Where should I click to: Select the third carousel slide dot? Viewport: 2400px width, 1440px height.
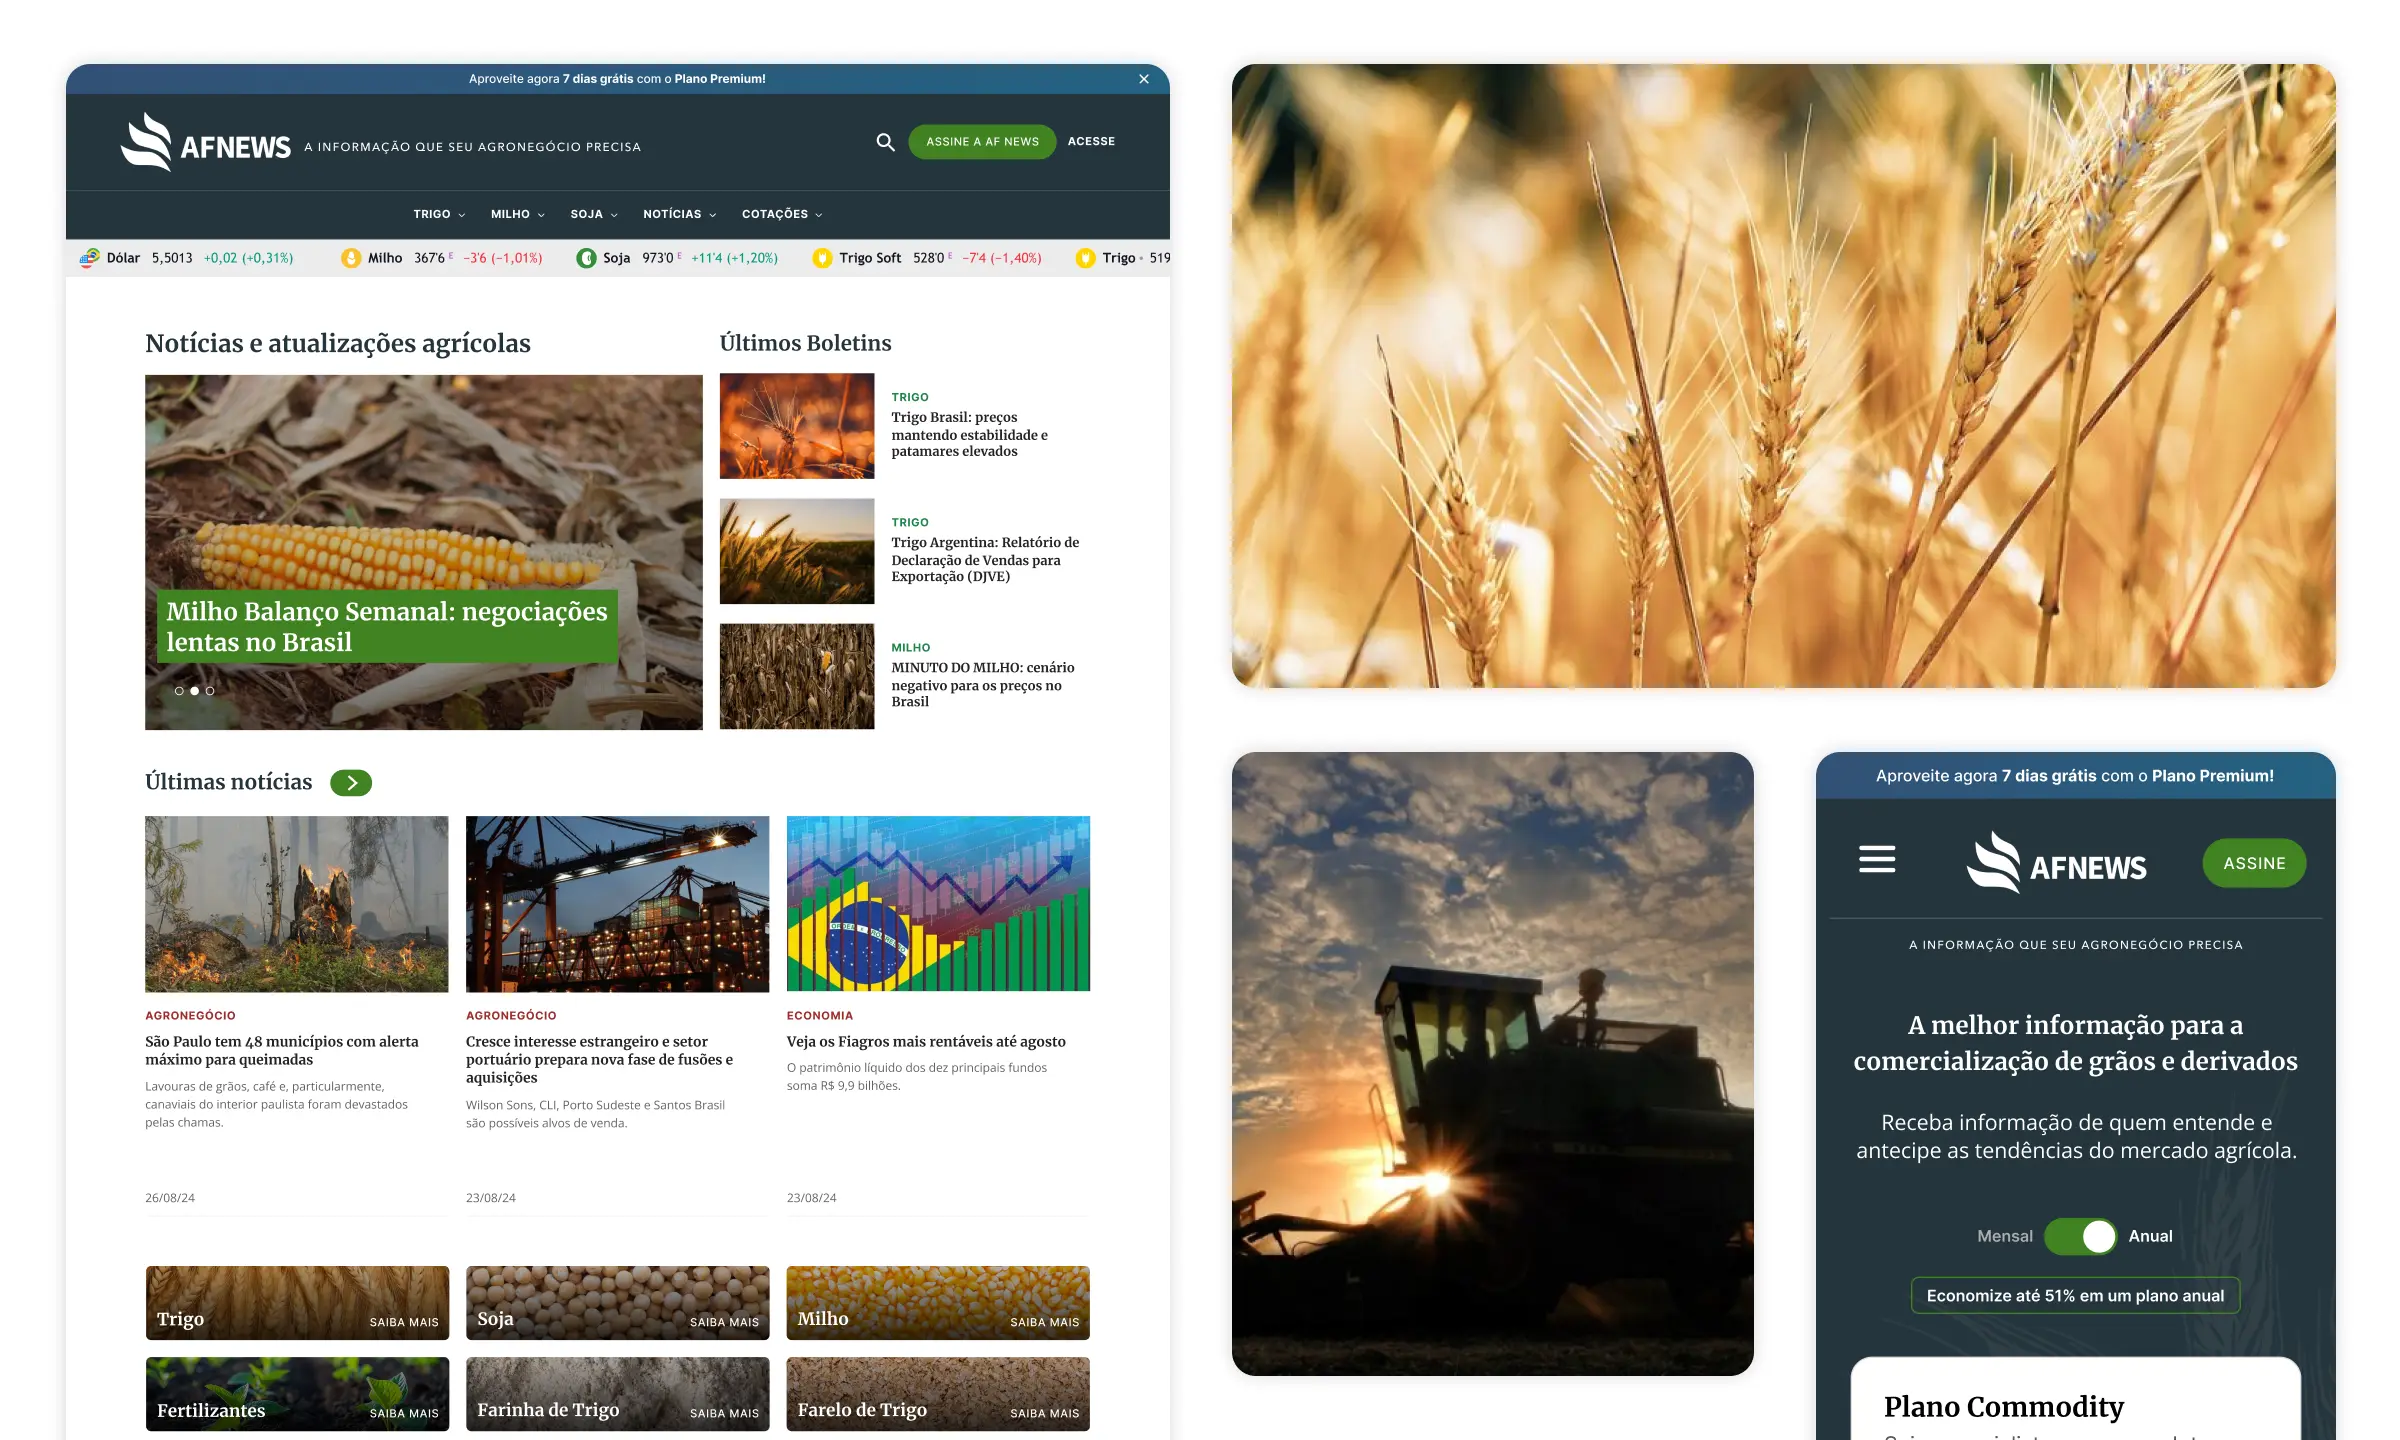tap(210, 691)
